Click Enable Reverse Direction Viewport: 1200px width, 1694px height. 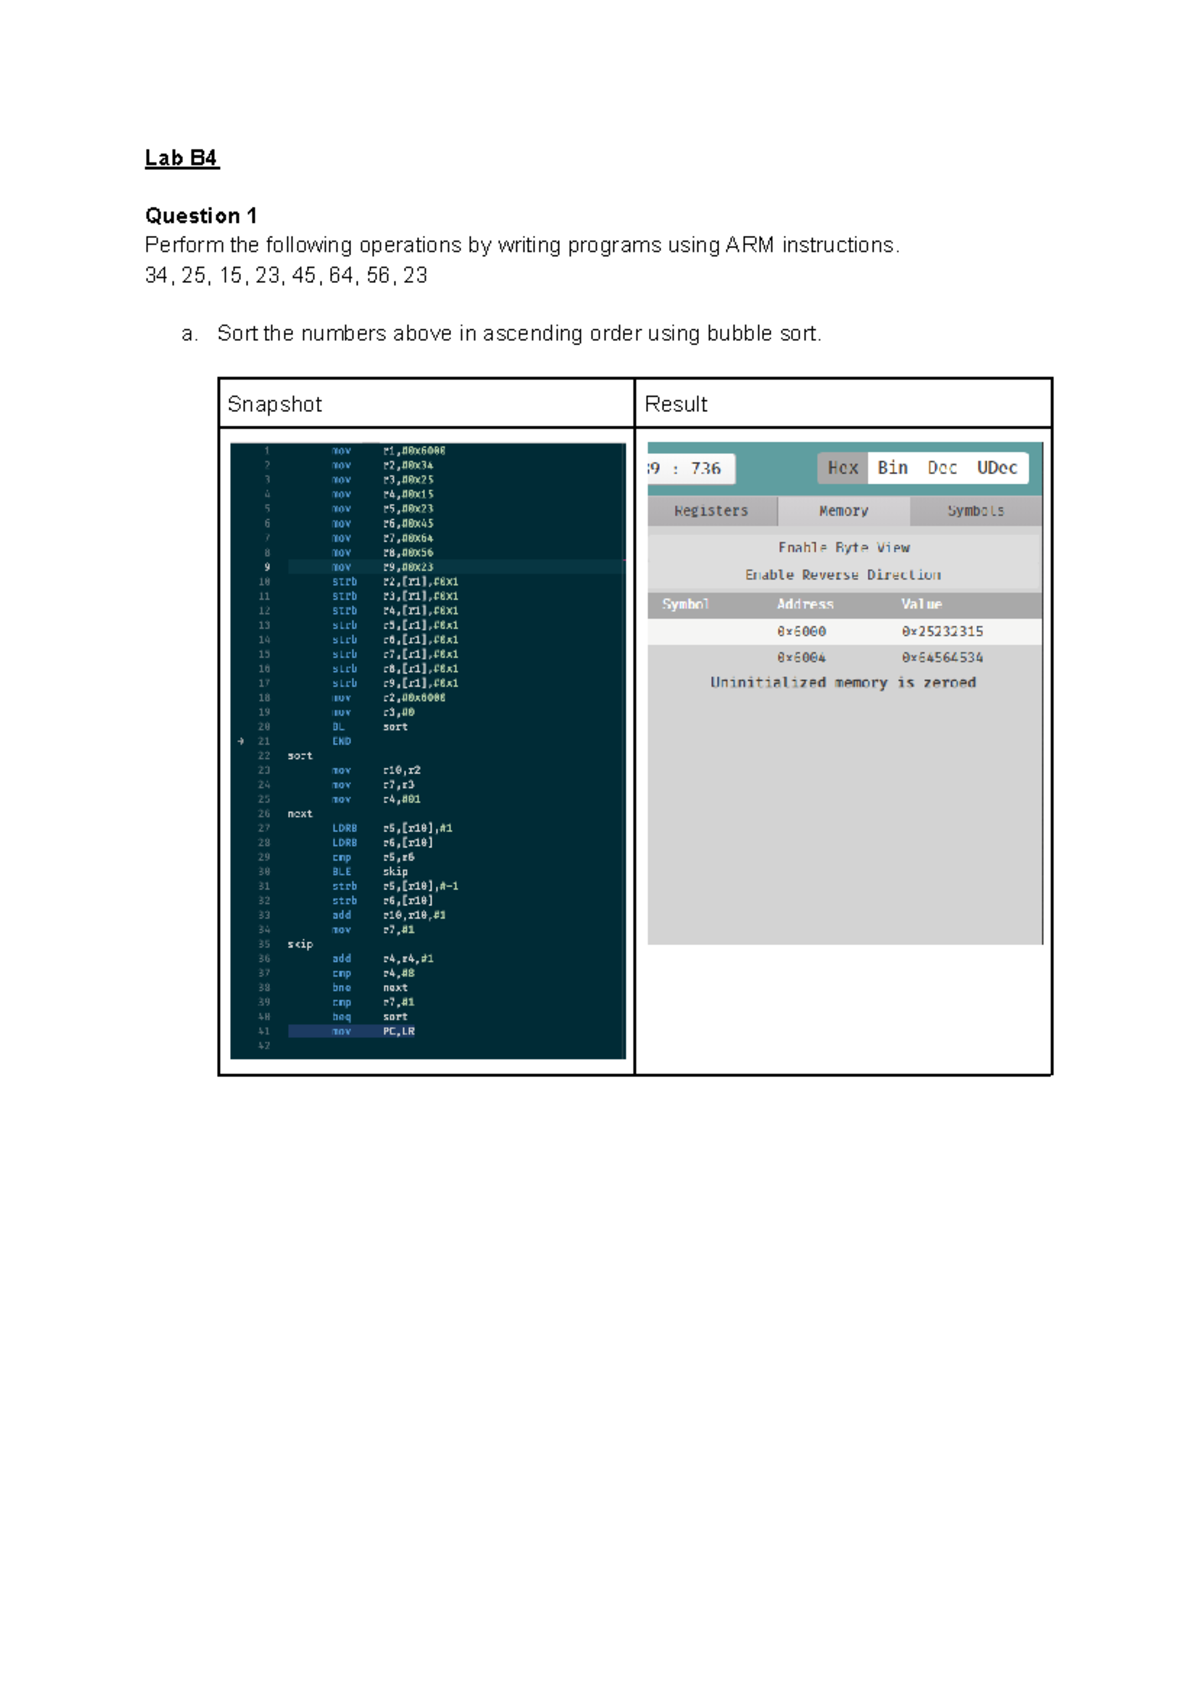(x=843, y=575)
